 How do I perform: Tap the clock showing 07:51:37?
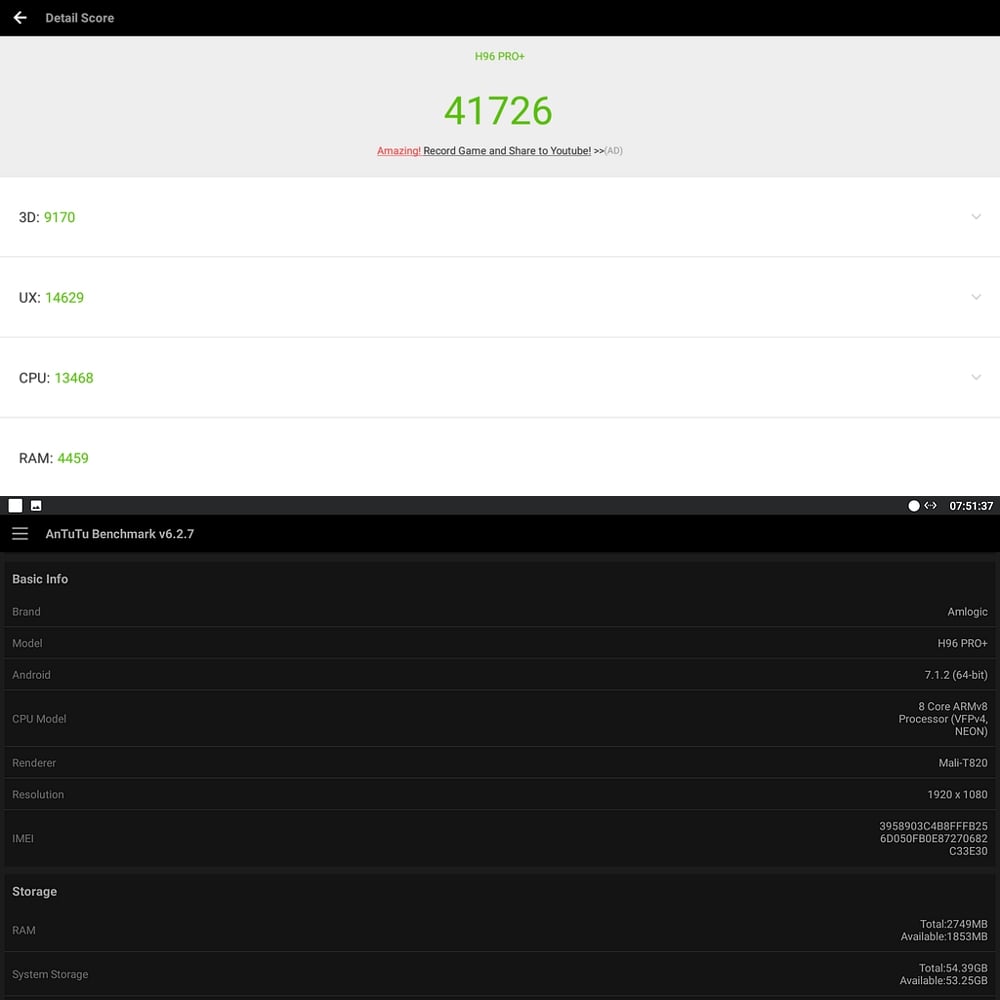(971, 505)
